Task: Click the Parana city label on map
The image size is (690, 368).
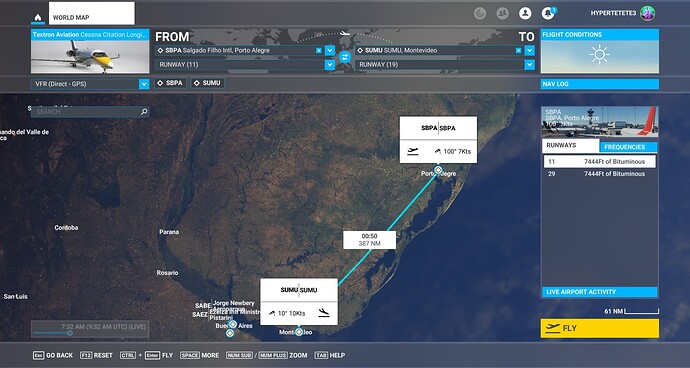Action: (169, 232)
